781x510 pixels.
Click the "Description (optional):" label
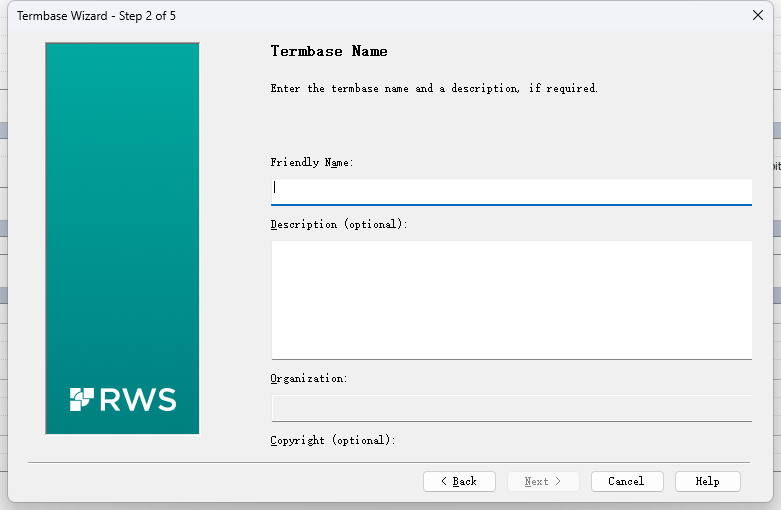[x=339, y=225]
